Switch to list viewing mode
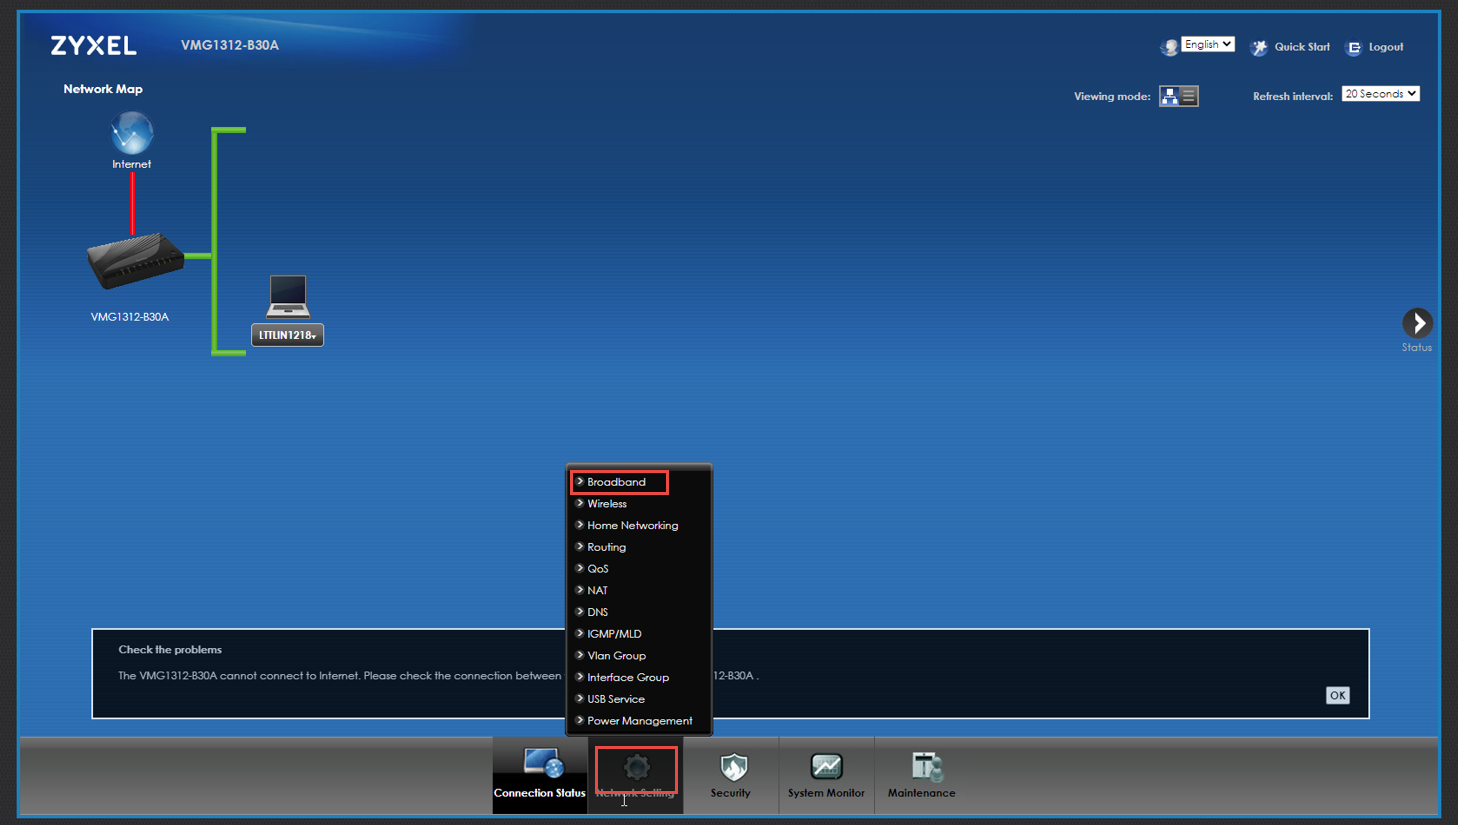 [1189, 96]
